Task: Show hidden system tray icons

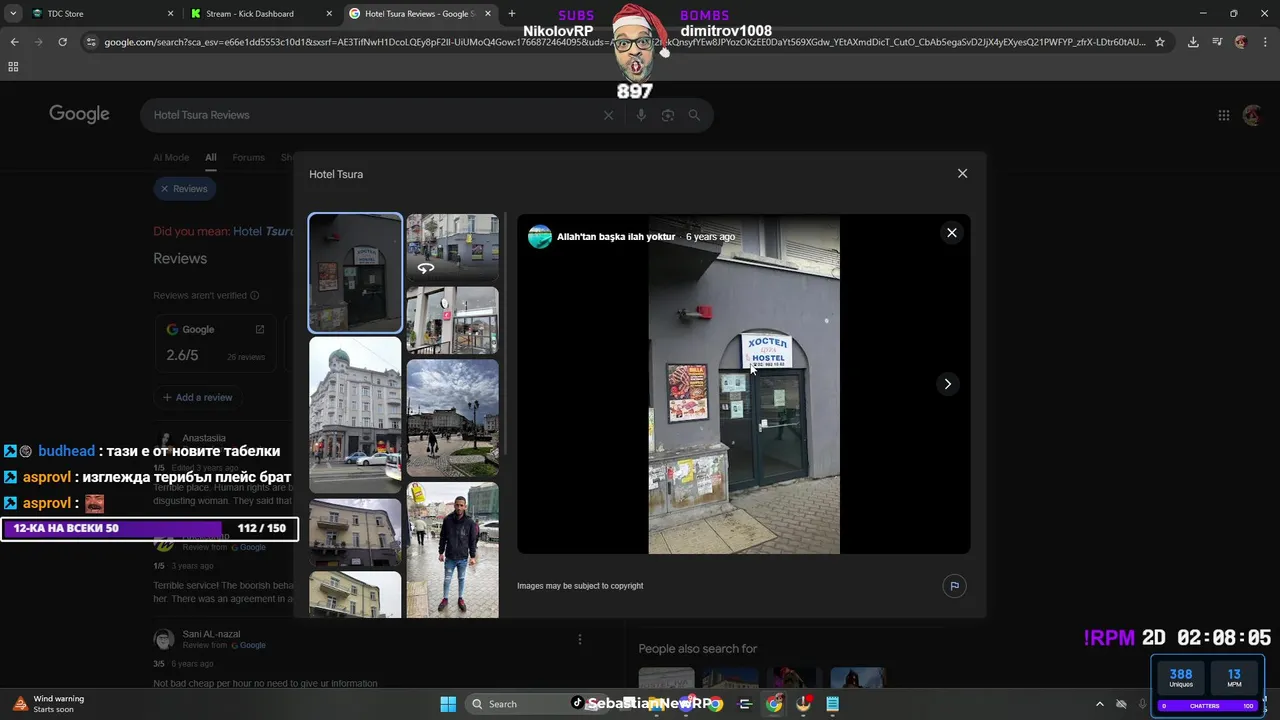Action: pos(1100,704)
